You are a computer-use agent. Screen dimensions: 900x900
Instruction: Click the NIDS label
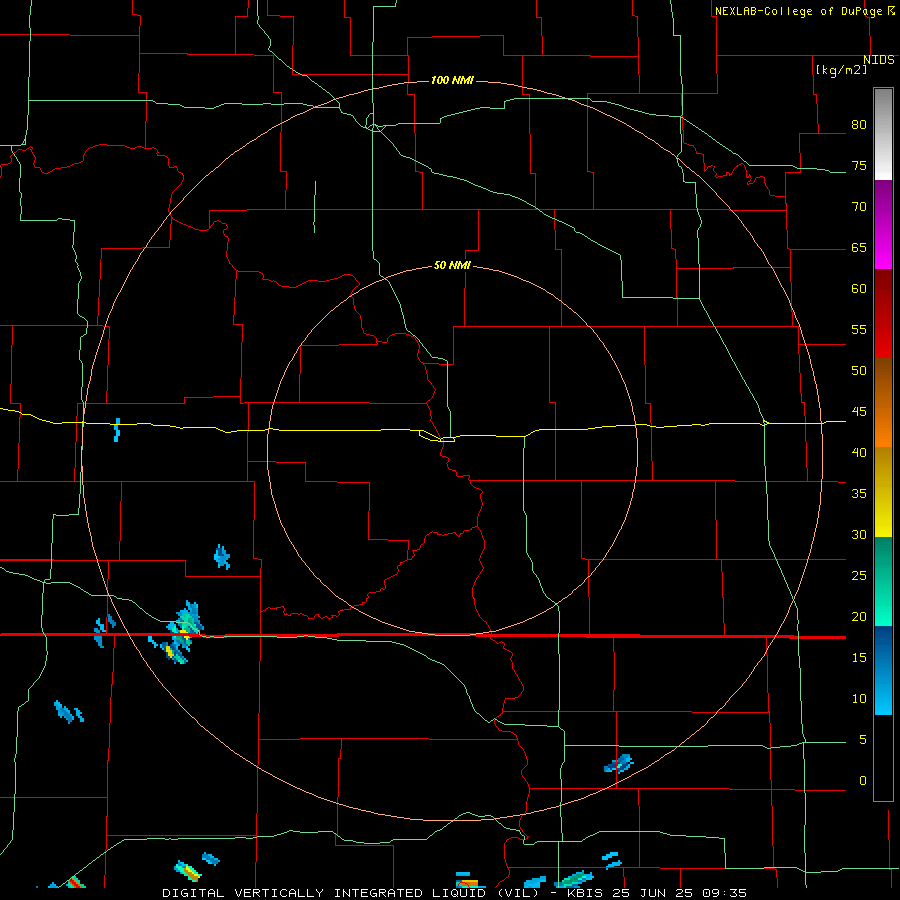click(879, 60)
